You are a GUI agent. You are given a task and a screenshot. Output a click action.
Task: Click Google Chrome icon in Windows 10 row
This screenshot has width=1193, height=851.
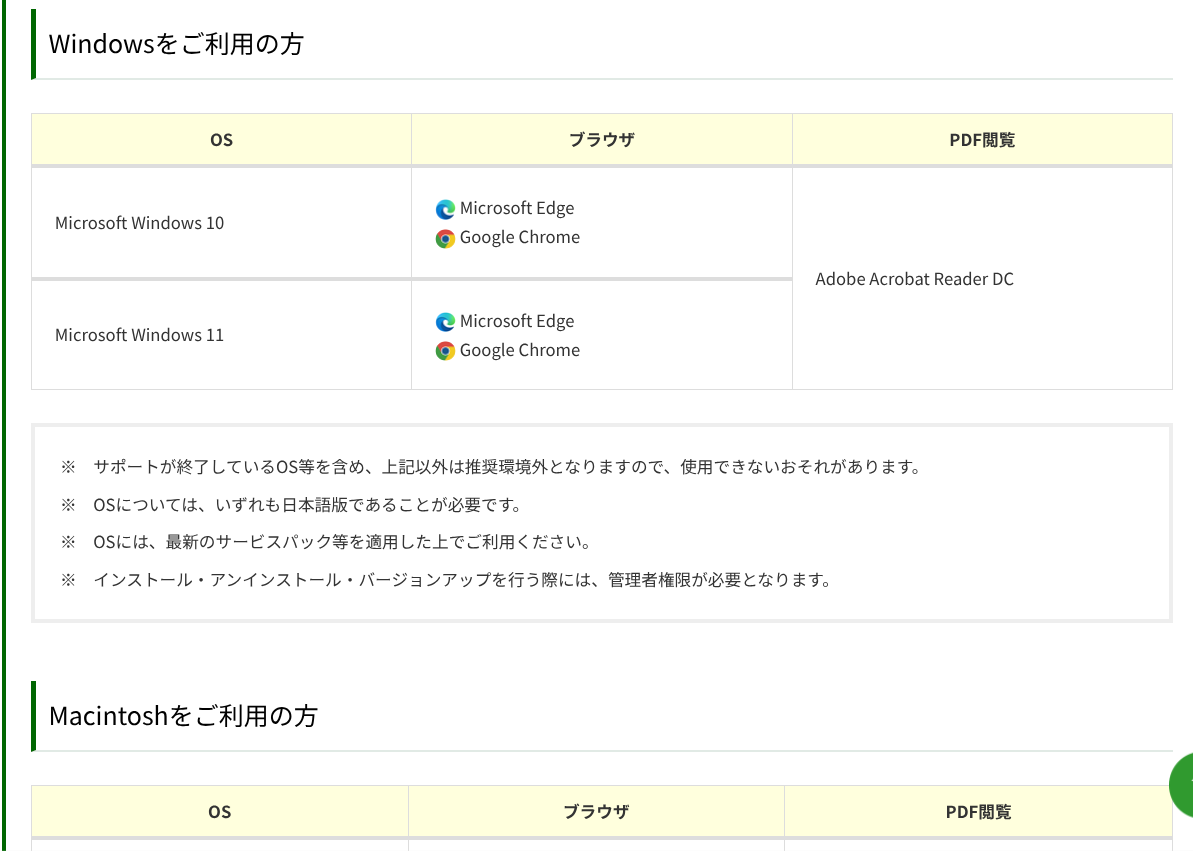tap(445, 238)
